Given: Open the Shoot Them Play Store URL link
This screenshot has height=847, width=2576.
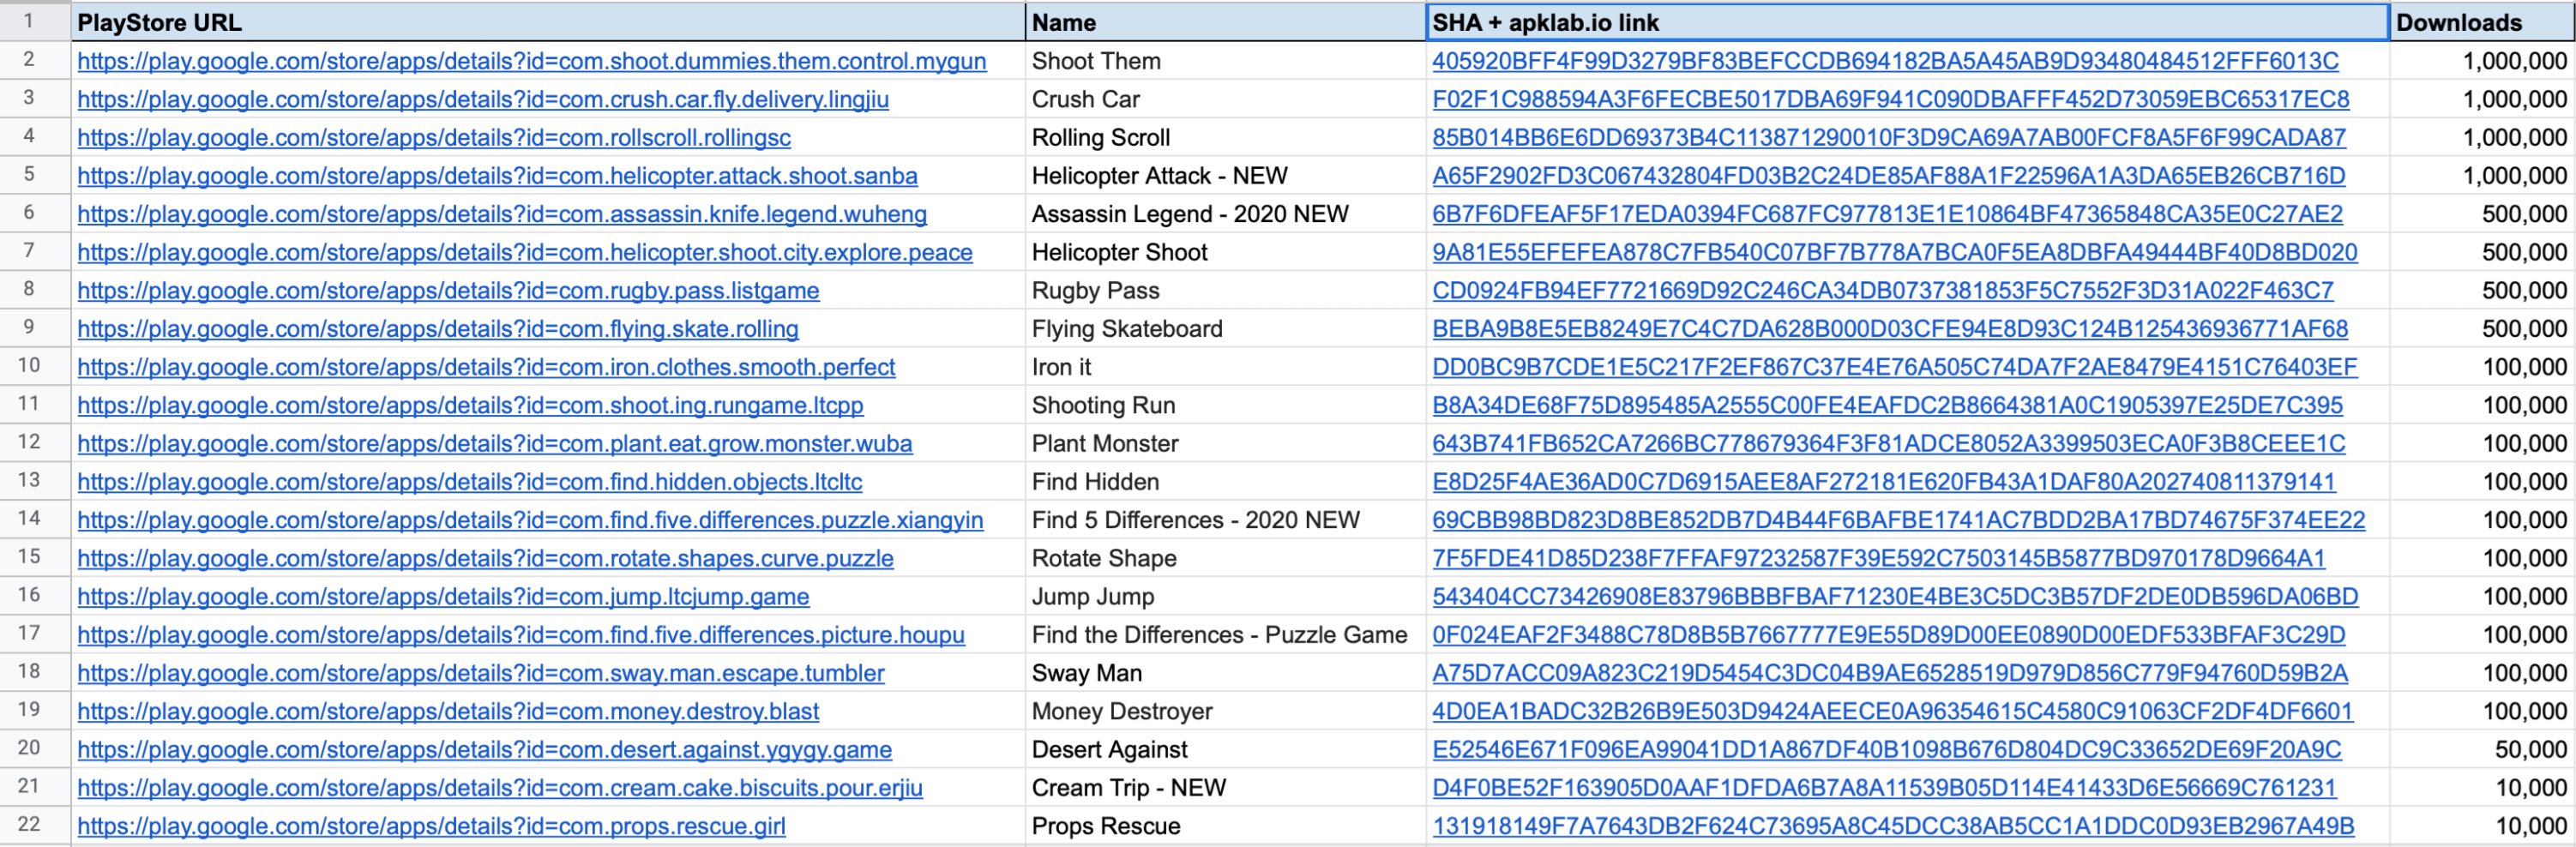Looking at the screenshot, I should [531, 61].
